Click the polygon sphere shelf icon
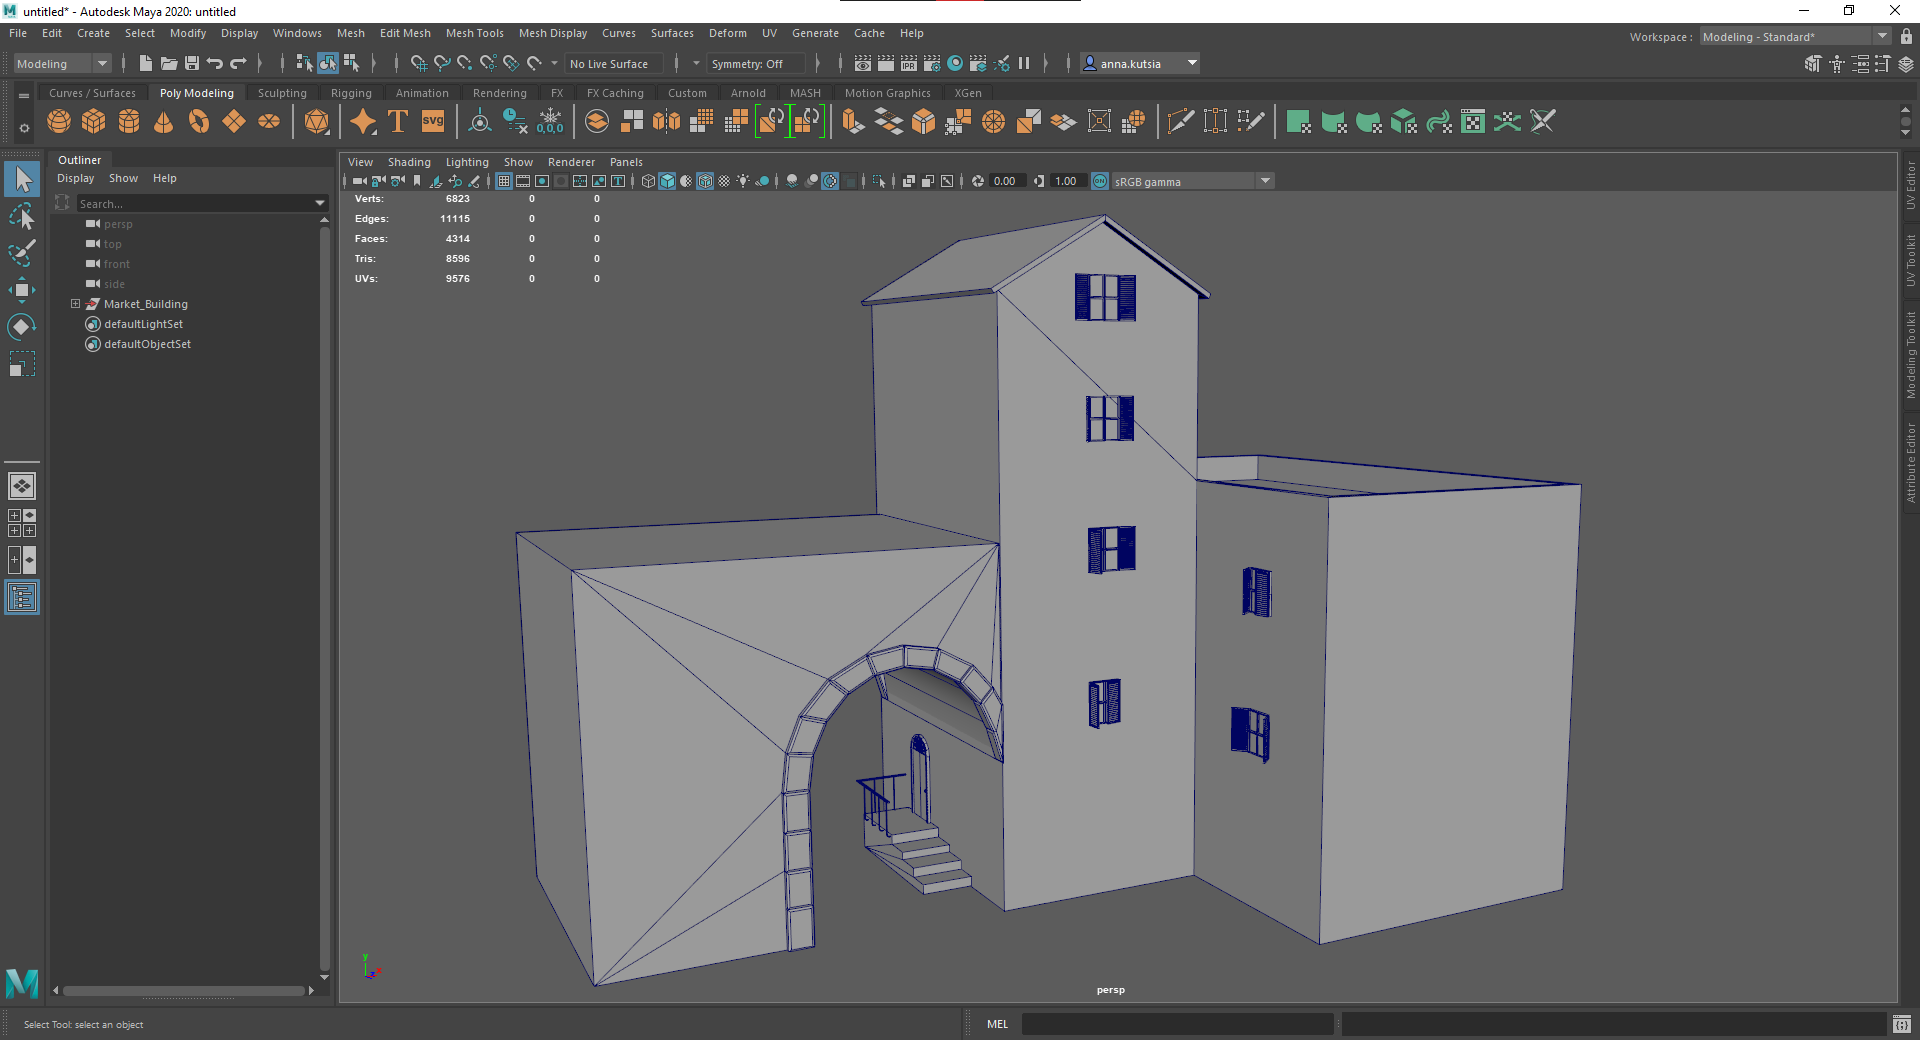The image size is (1920, 1040). point(59,122)
